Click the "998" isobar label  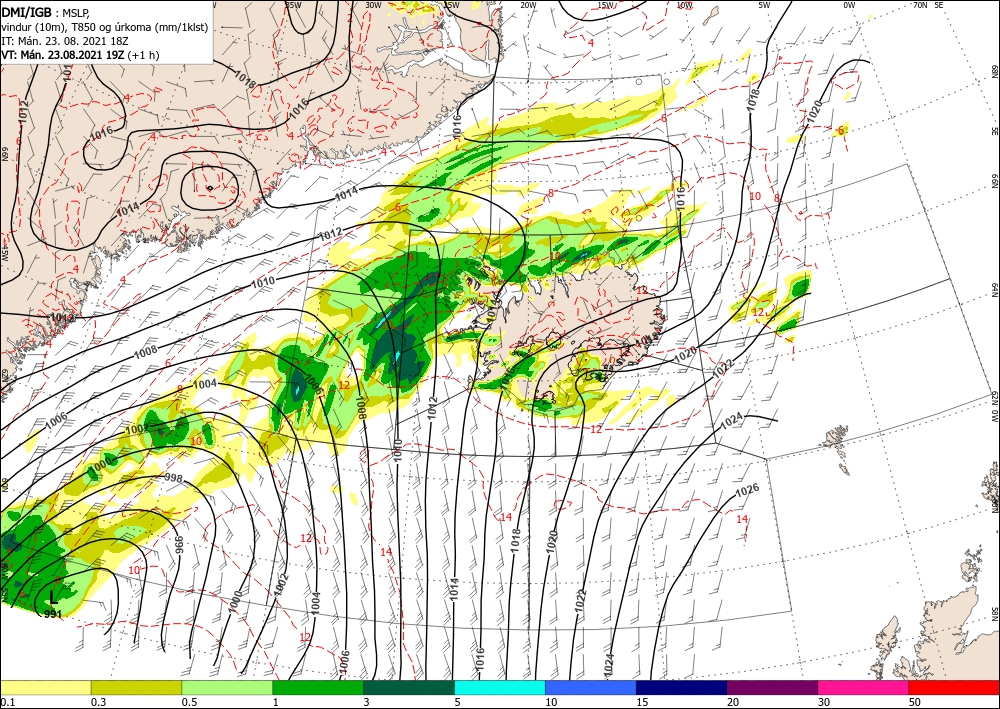(x=173, y=478)
